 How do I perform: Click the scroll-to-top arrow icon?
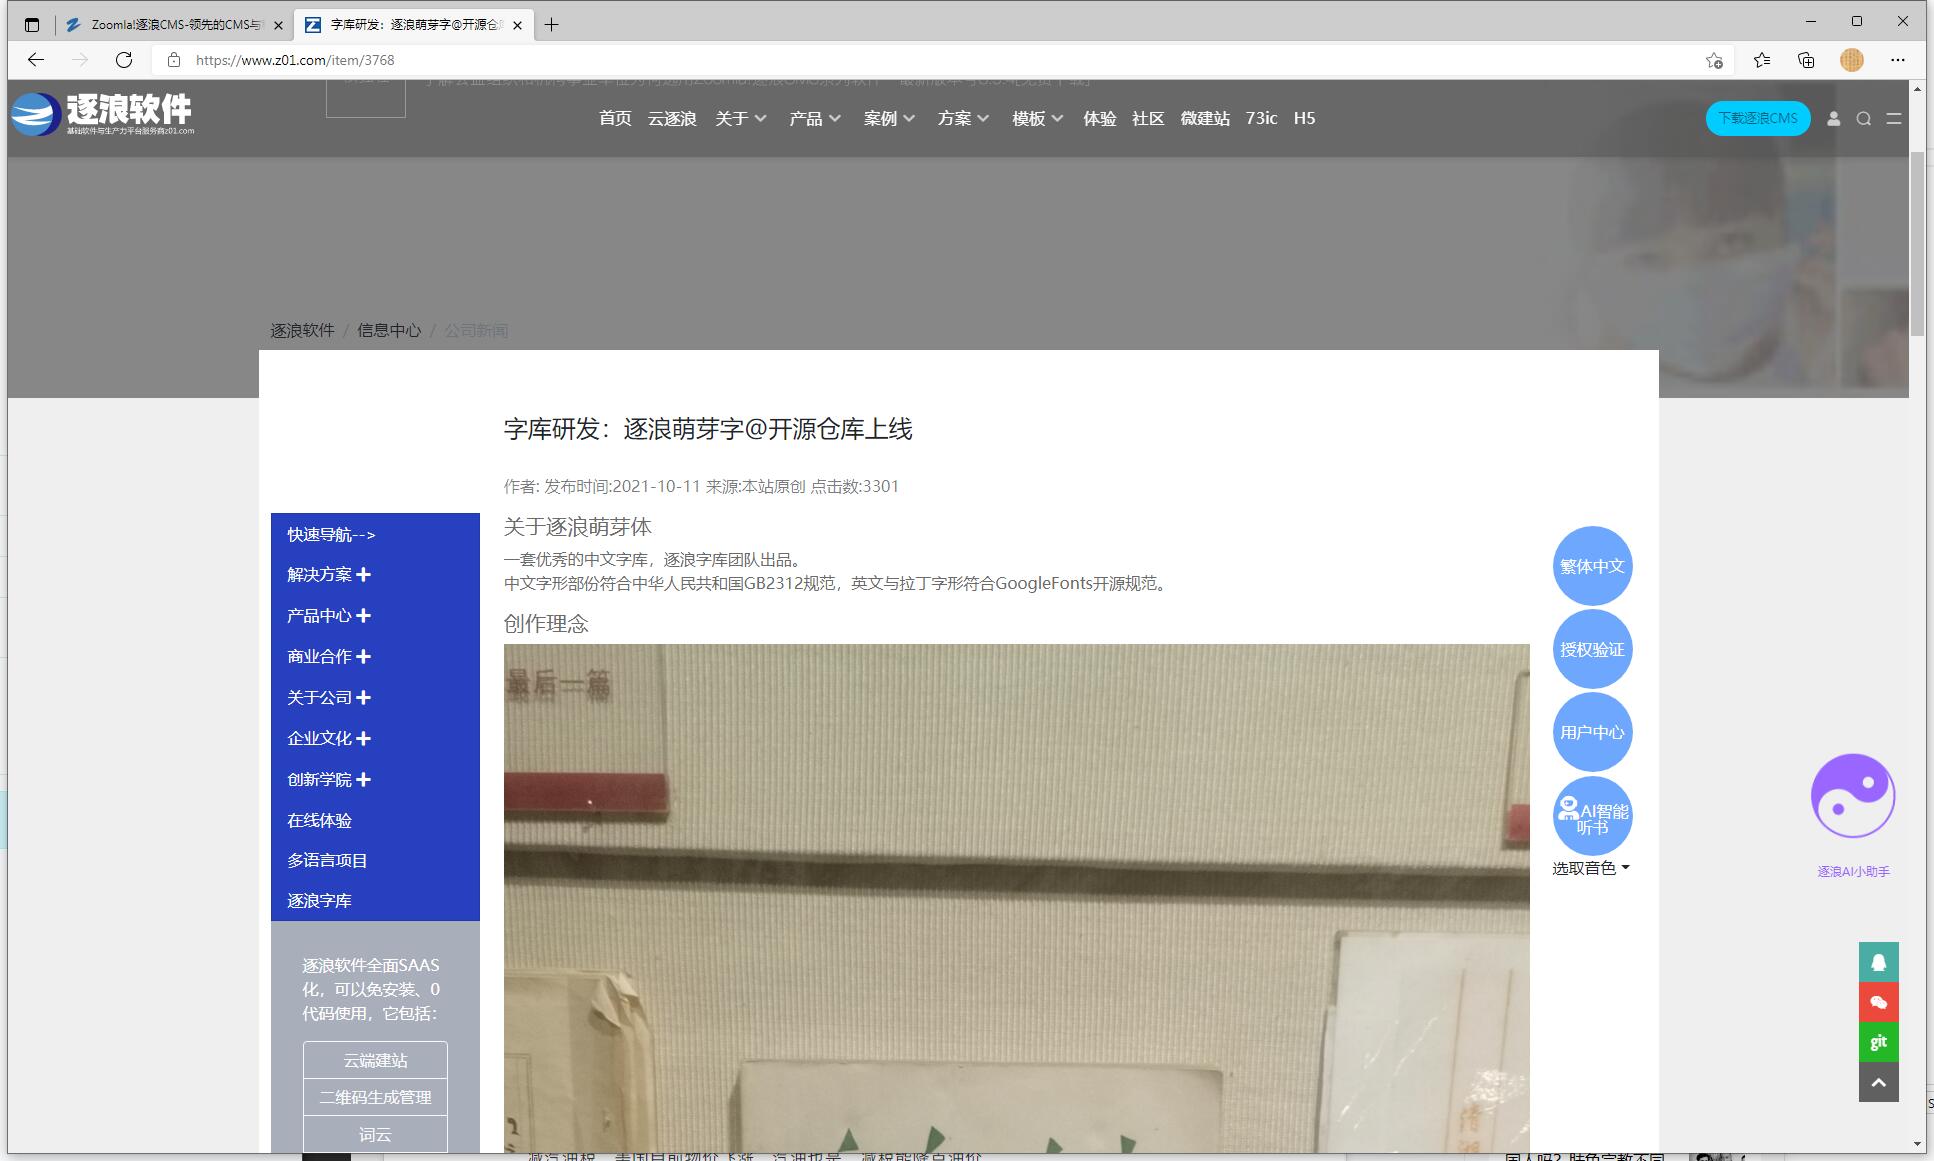click(x=1878, y=1082)
